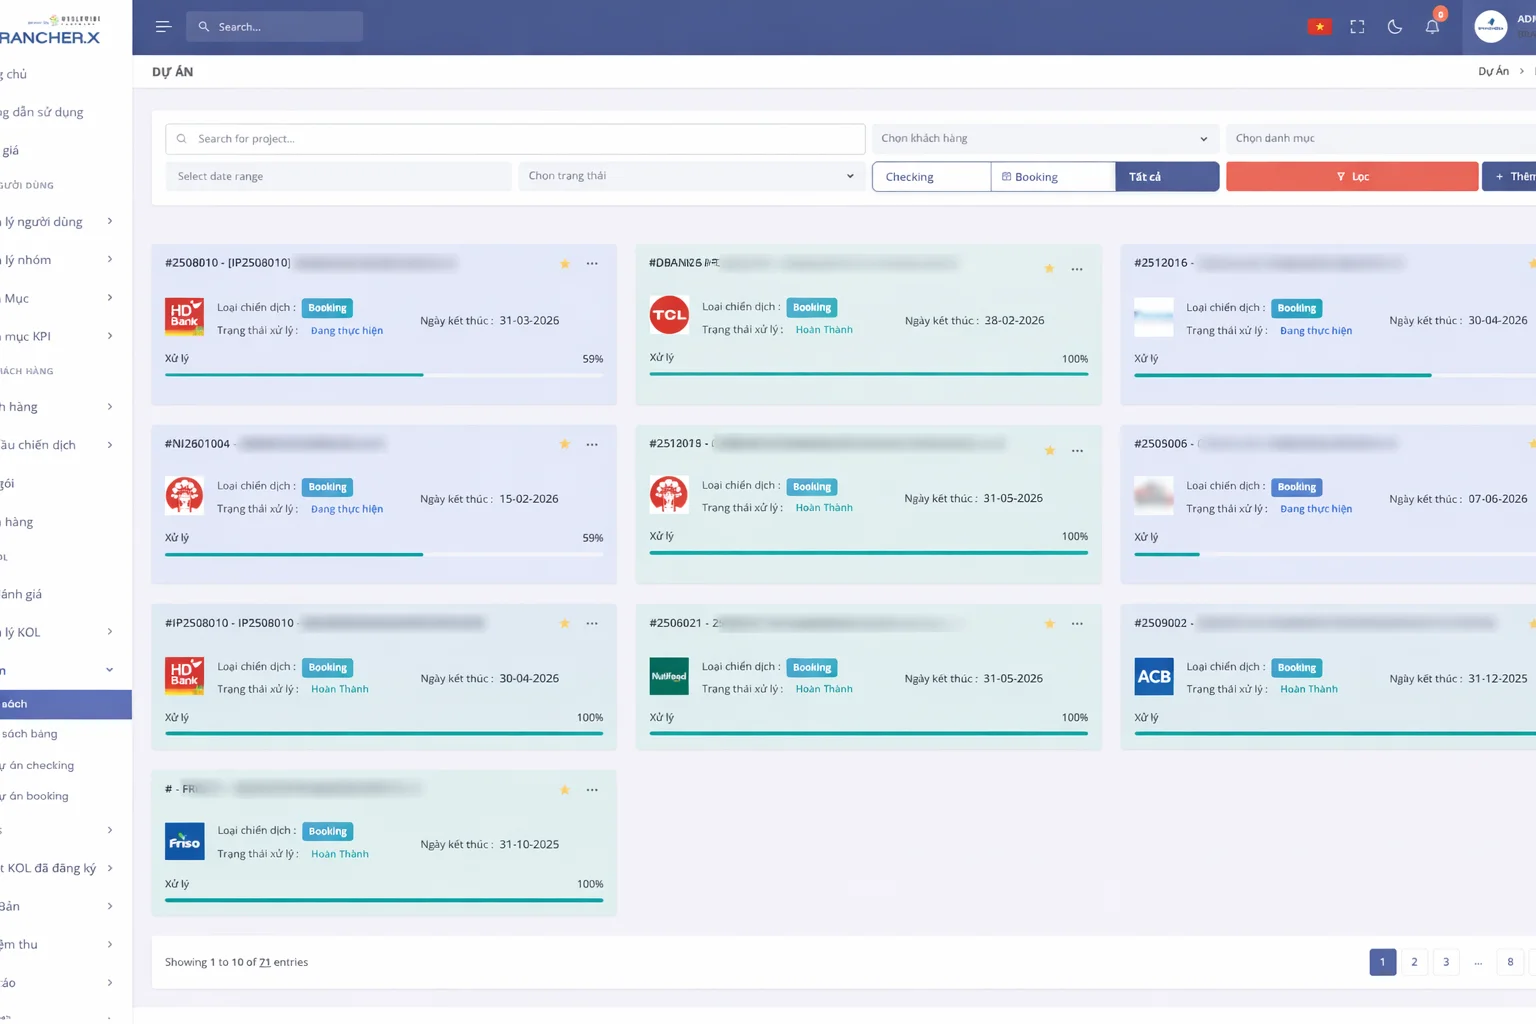Click the 'Search for project...' input field
1536x1024 pixels.
tap(515, 139)
